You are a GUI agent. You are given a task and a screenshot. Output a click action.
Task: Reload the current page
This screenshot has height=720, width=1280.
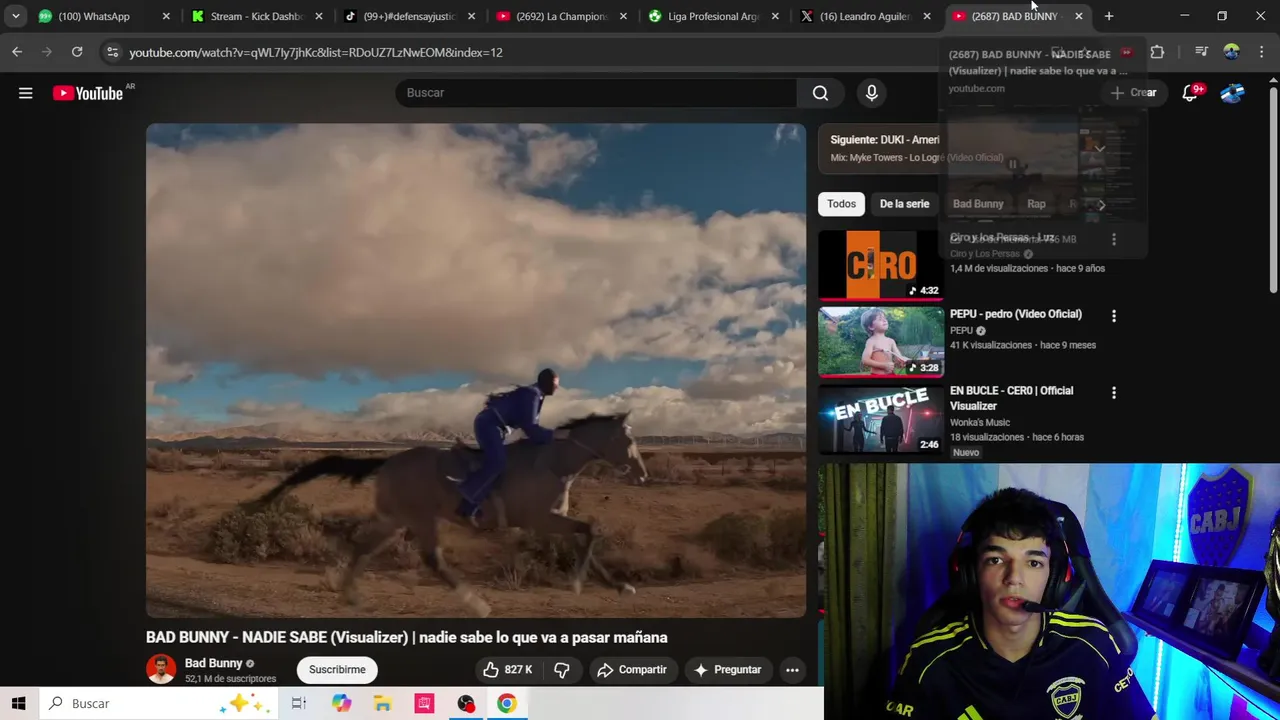coord(77,52)
